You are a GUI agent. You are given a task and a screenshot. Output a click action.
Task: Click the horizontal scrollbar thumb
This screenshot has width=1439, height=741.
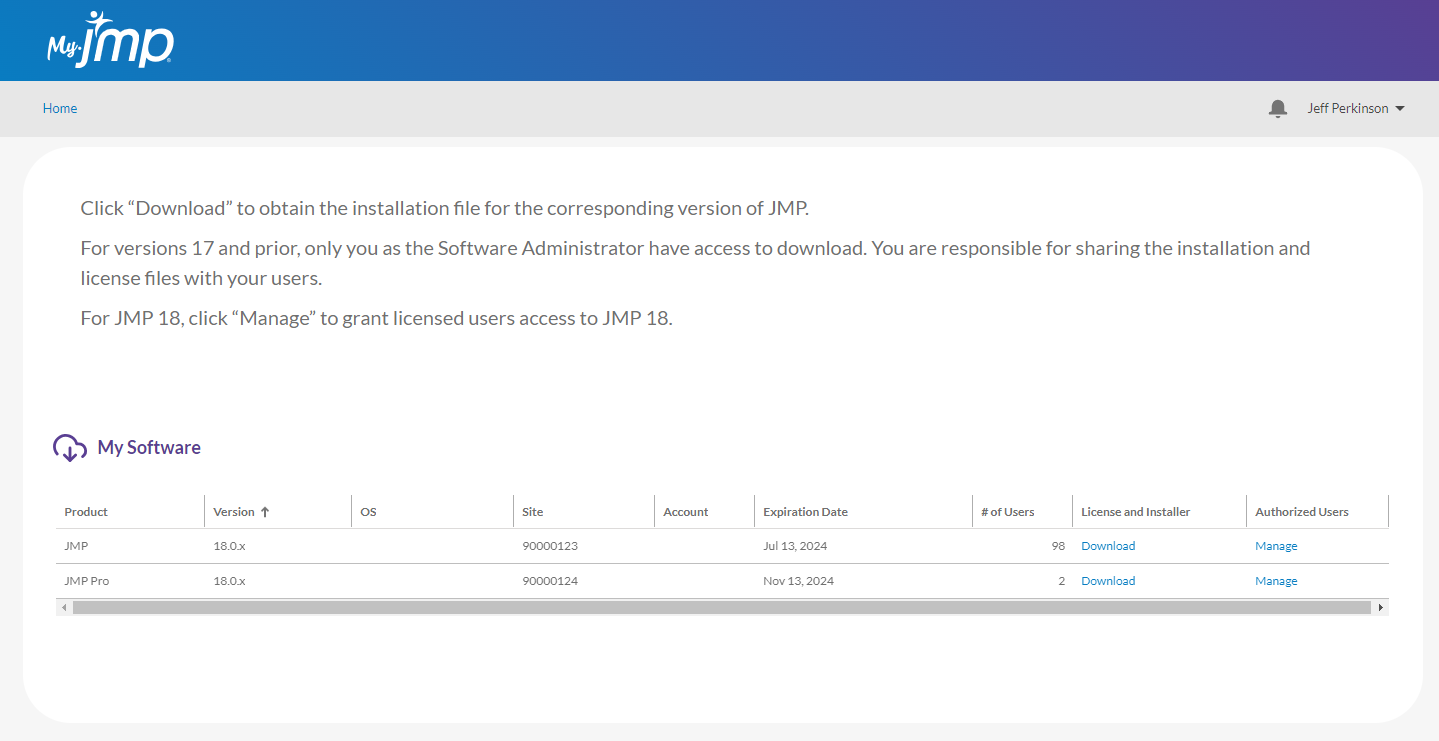click(720, 607)
